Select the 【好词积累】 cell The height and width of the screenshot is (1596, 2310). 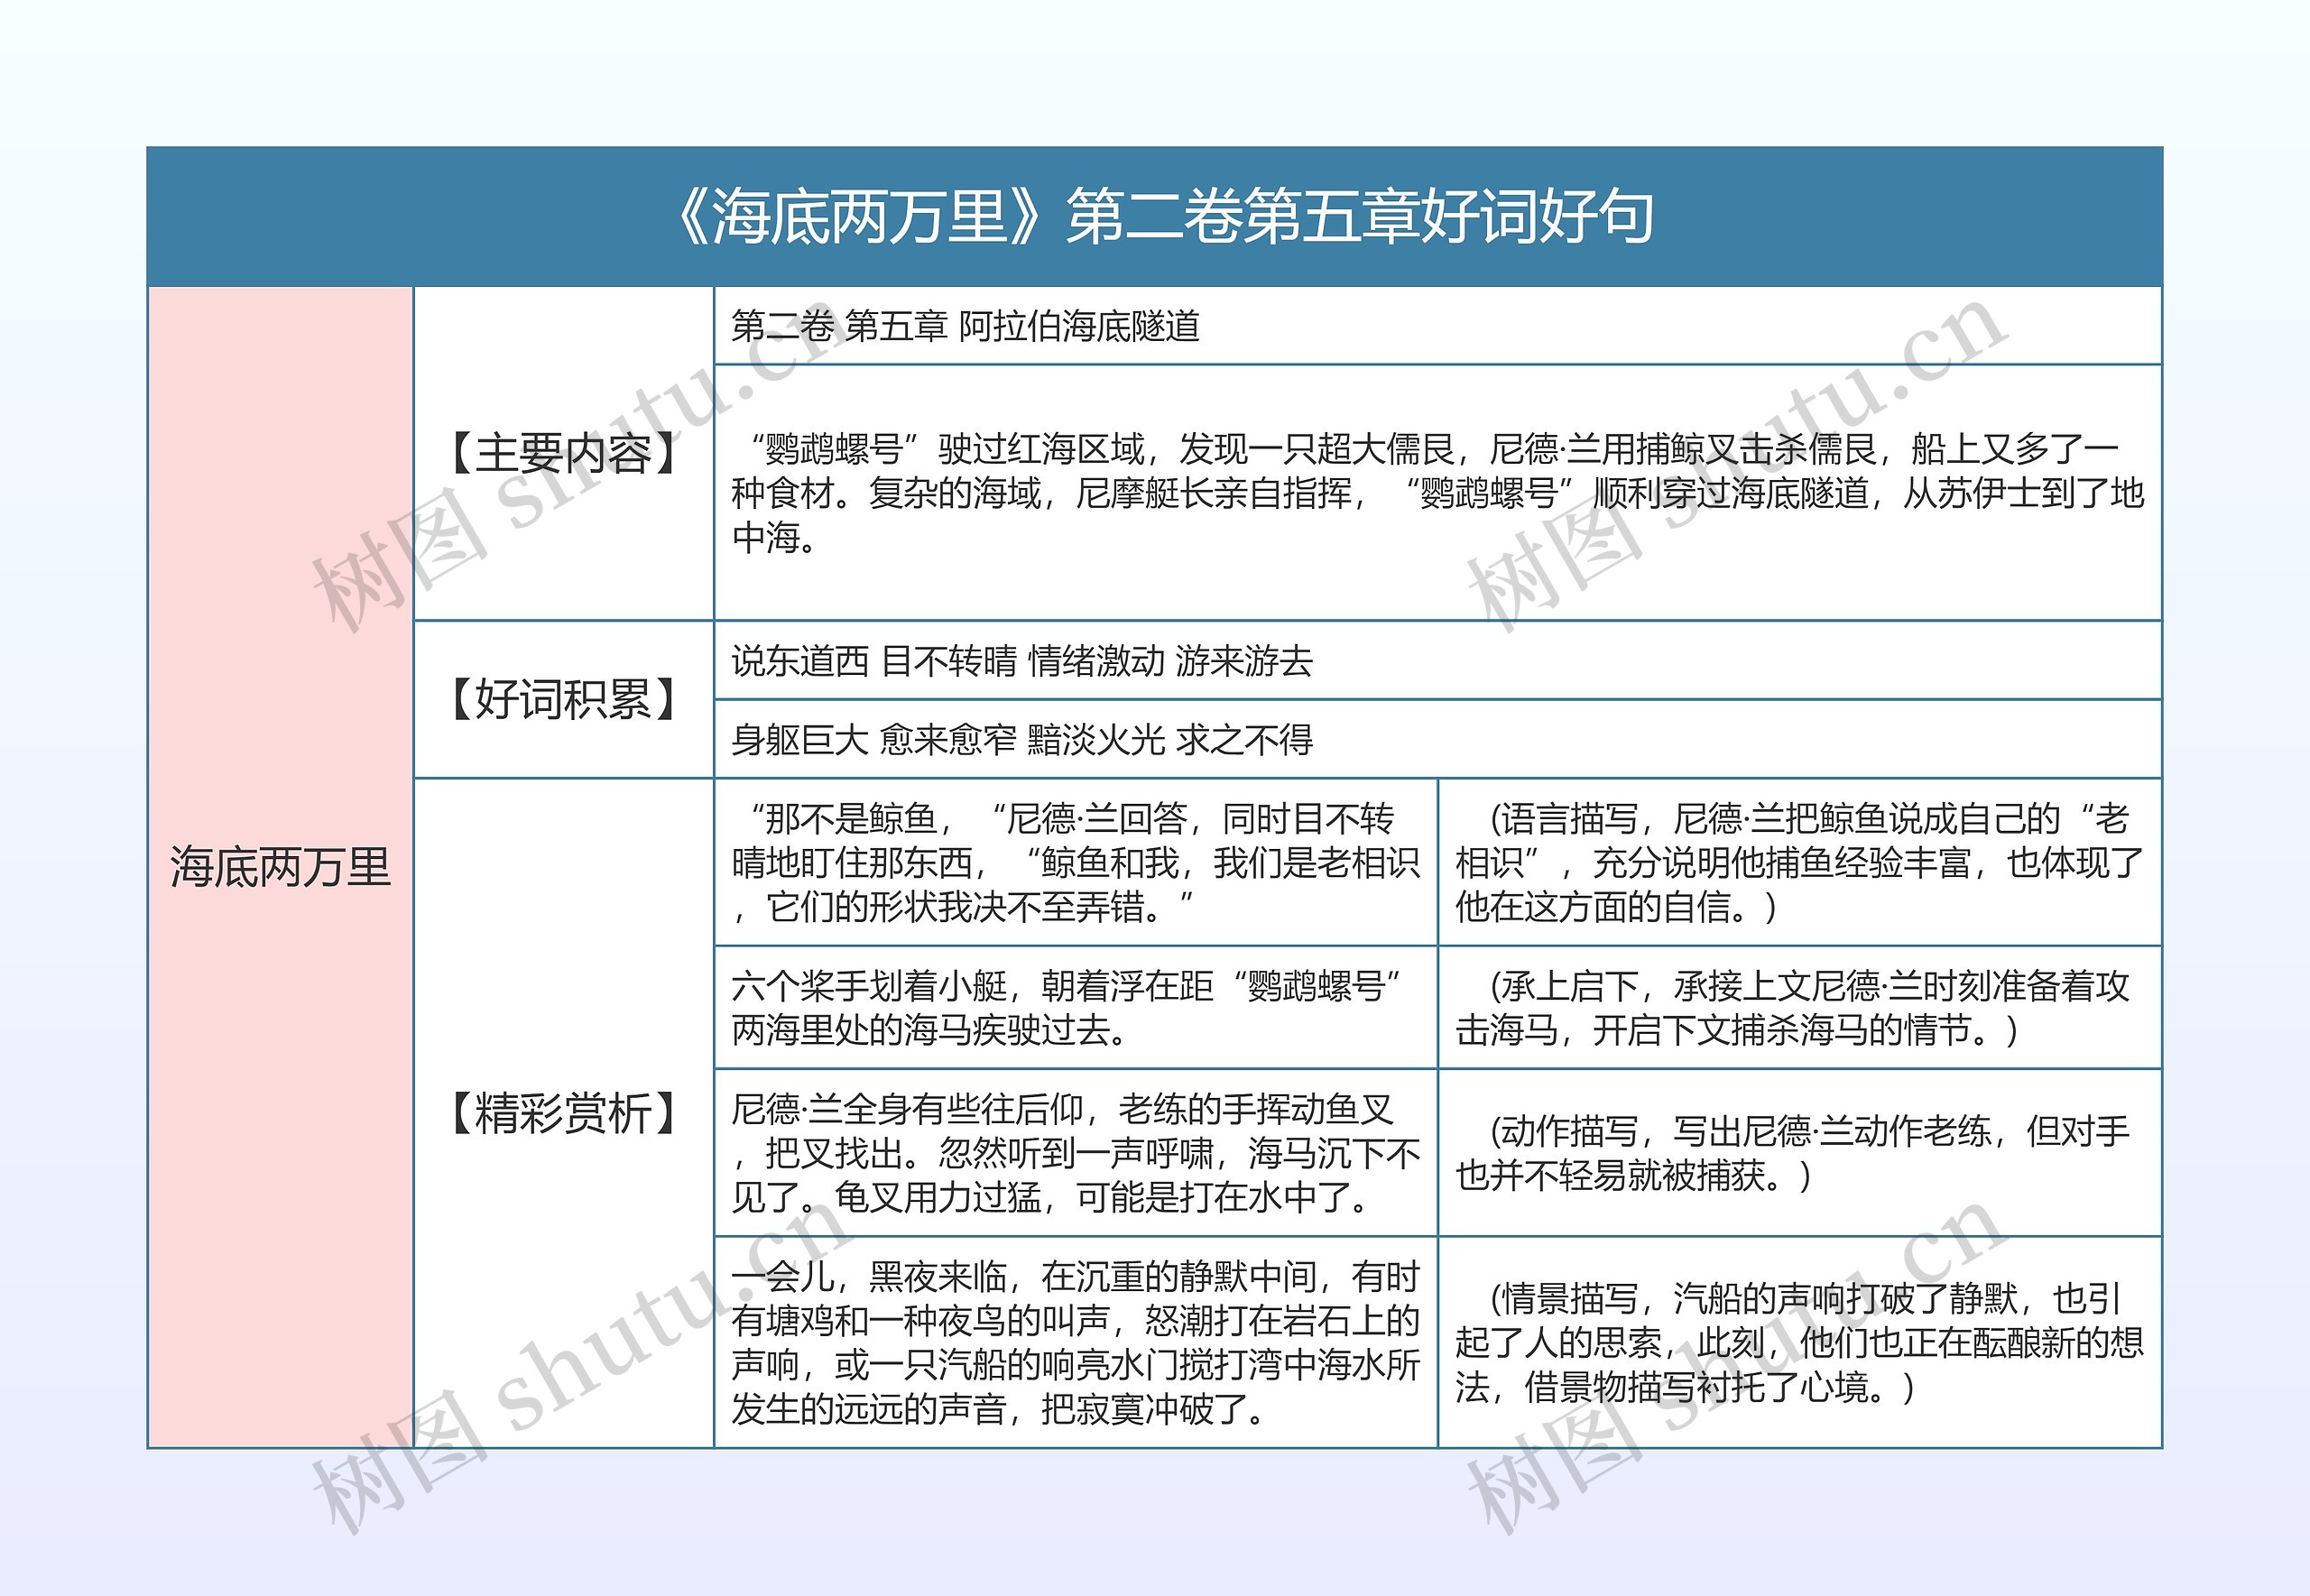pyautogui.click(x=564, y=699)
